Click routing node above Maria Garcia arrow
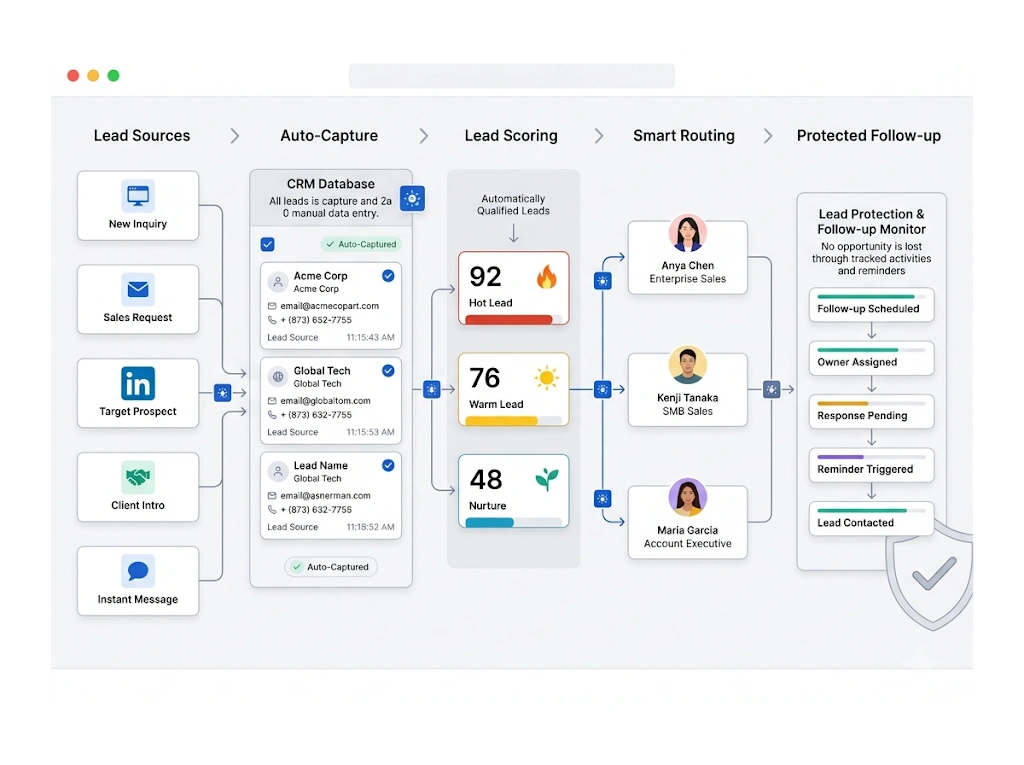 [x=603, y=499]
